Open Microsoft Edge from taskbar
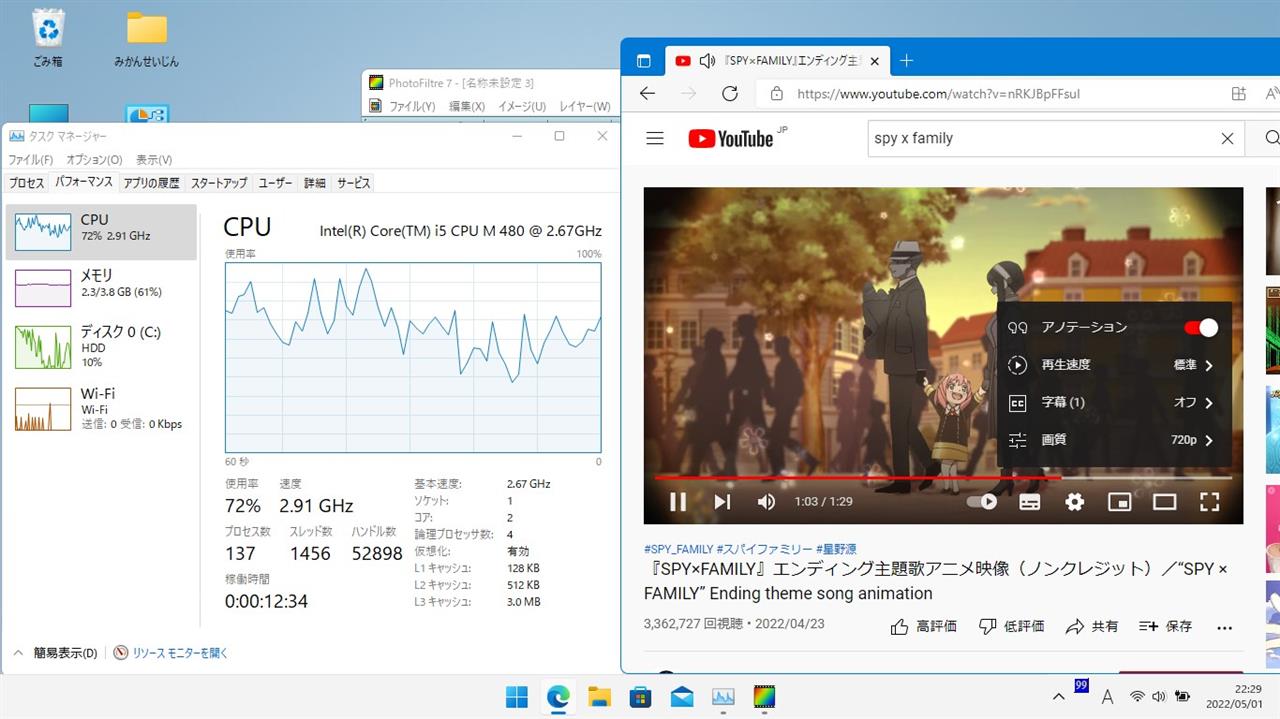Viewport: 1280px width, 719px height. 558,696
